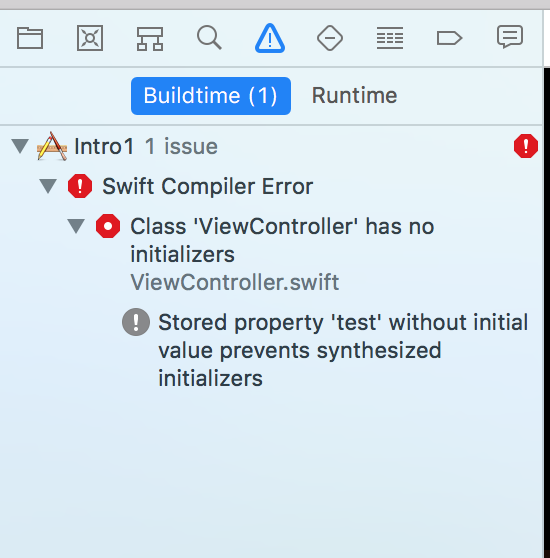Open the Symbol navigator hierarchy icon
Screen dimensions: 550x558
pyautogui.click(x=150, y=38)
